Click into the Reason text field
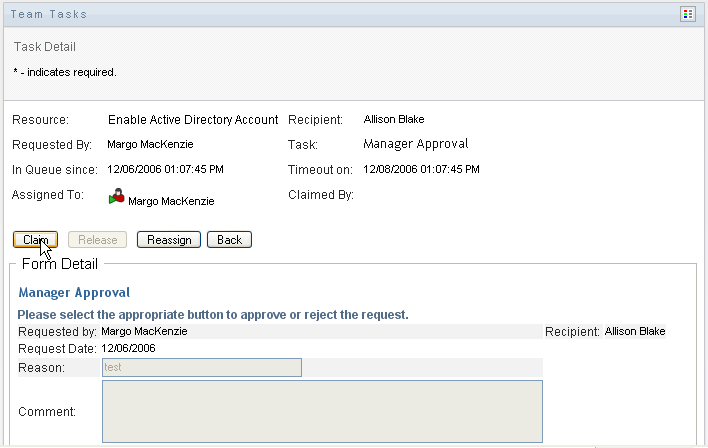708x448 pixels. tap(201, 368)
